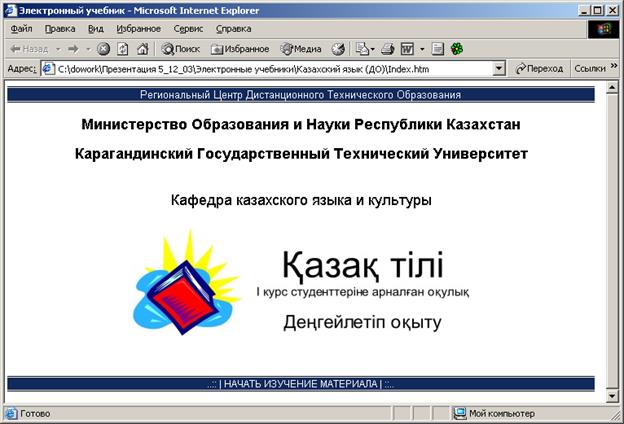Go to the Home page icon

click(x=141, y=48)
